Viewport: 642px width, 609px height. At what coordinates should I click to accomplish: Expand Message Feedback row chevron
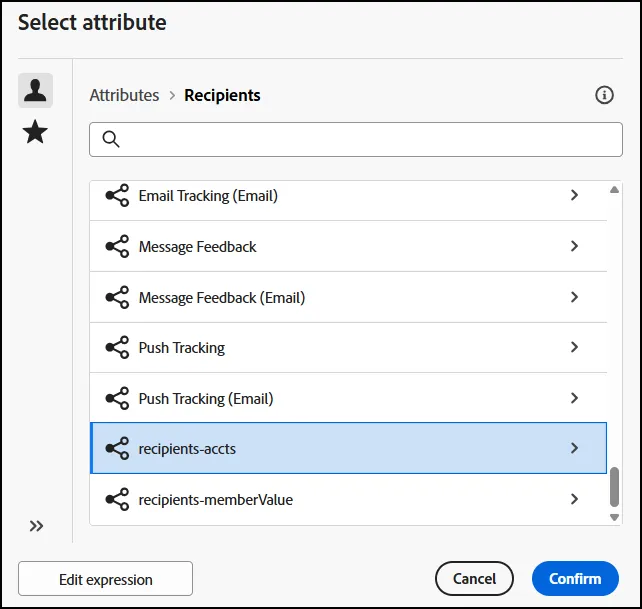tap(574, 246)
